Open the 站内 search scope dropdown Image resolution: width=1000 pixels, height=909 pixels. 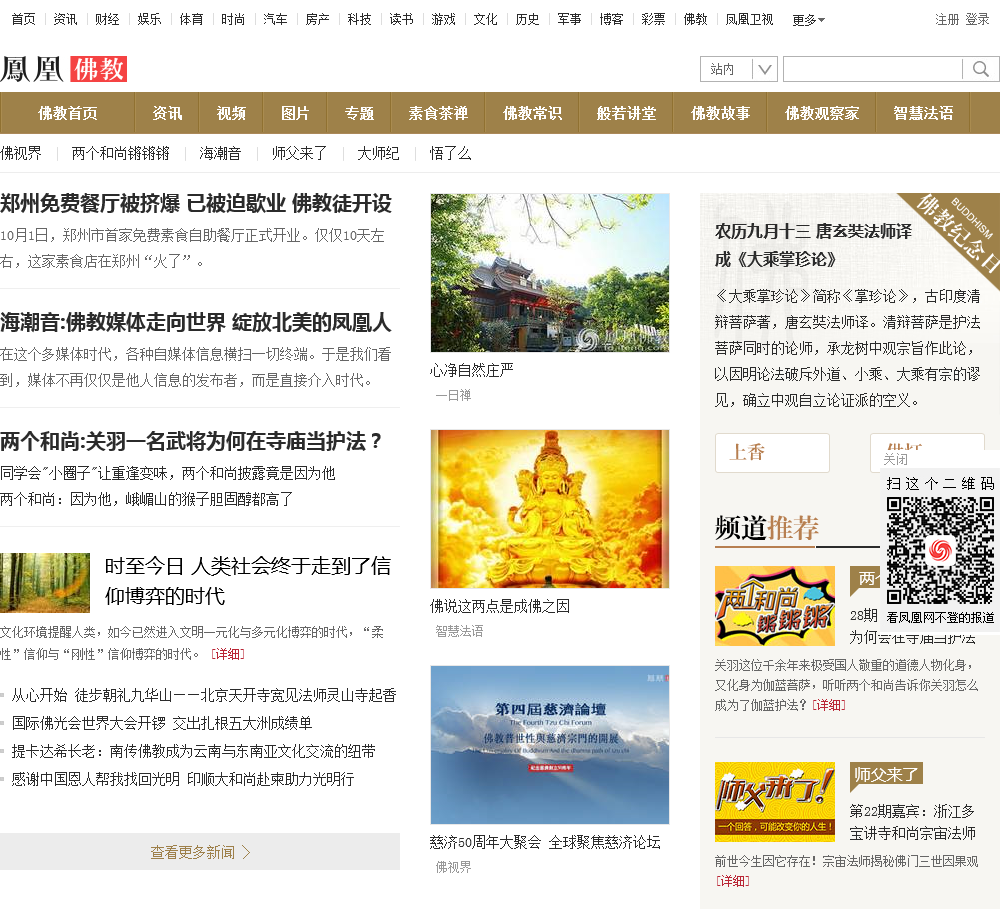739,69
